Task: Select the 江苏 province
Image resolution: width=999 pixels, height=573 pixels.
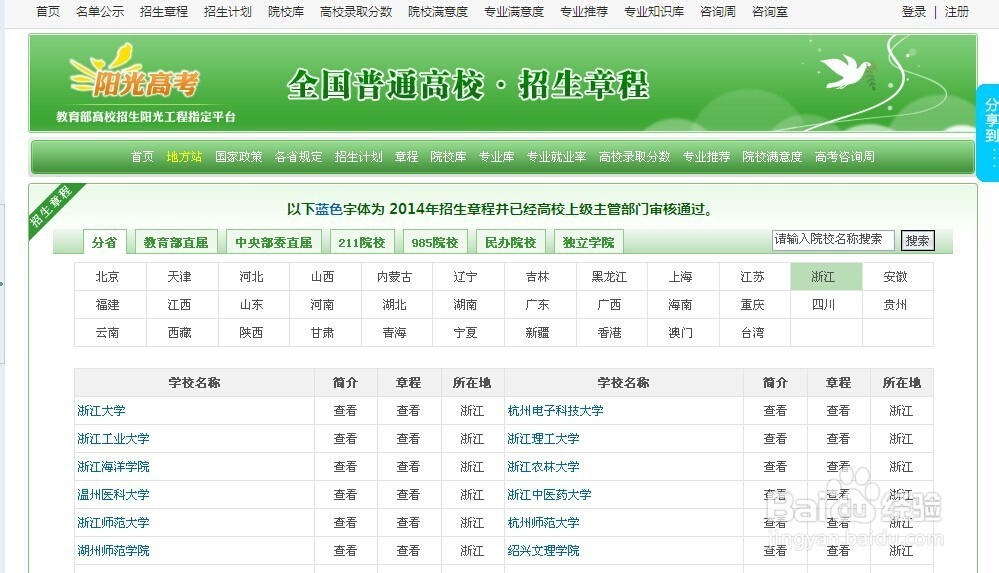Action: click(752, 277)
